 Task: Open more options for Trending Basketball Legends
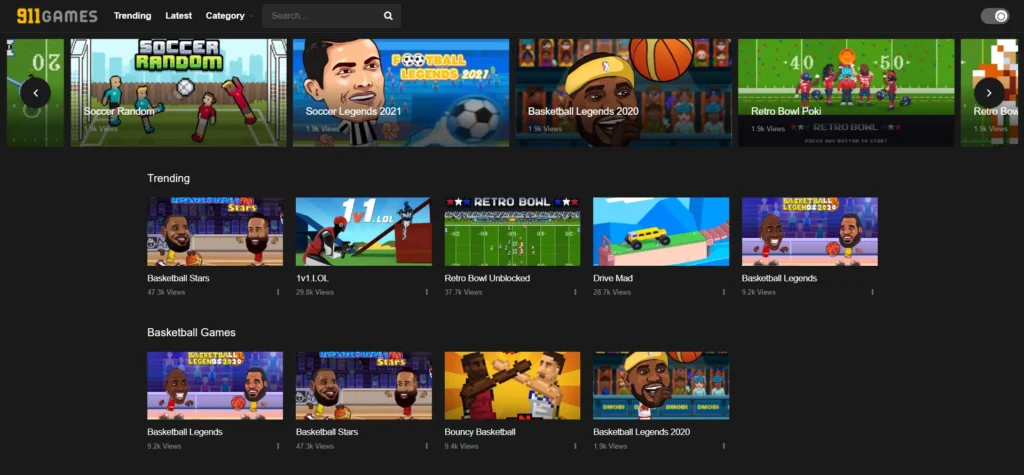(872, 292)
